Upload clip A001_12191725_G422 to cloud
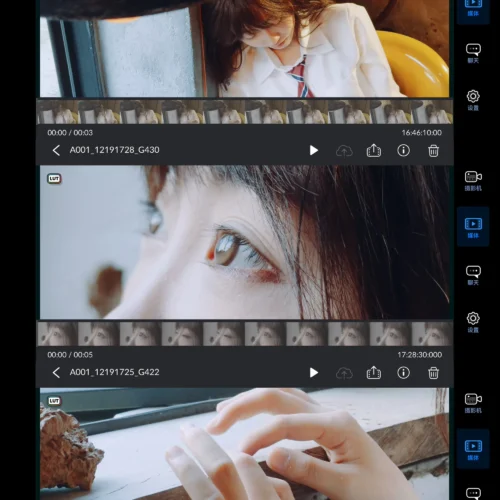The width and height of the screenshot is (500, 500). [344, 373]
